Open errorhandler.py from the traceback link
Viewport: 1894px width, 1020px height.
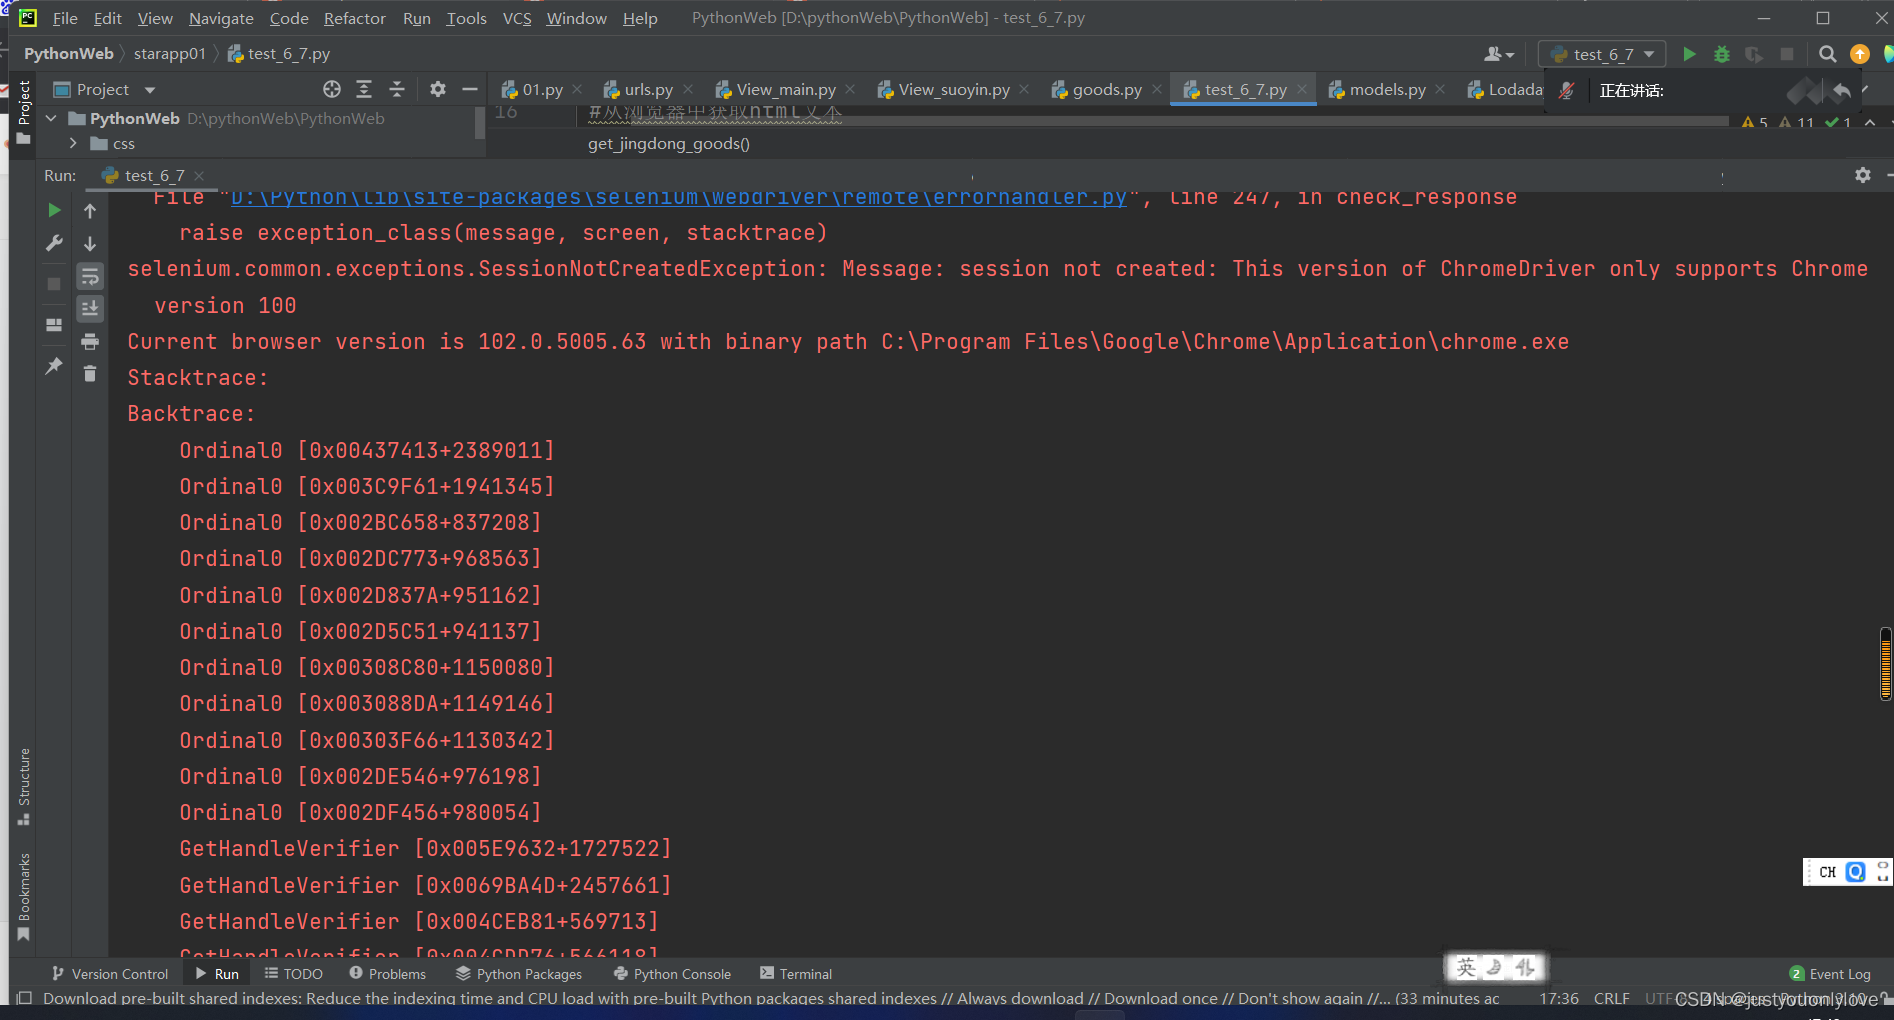pyautogui.click(x=680, y=196)
